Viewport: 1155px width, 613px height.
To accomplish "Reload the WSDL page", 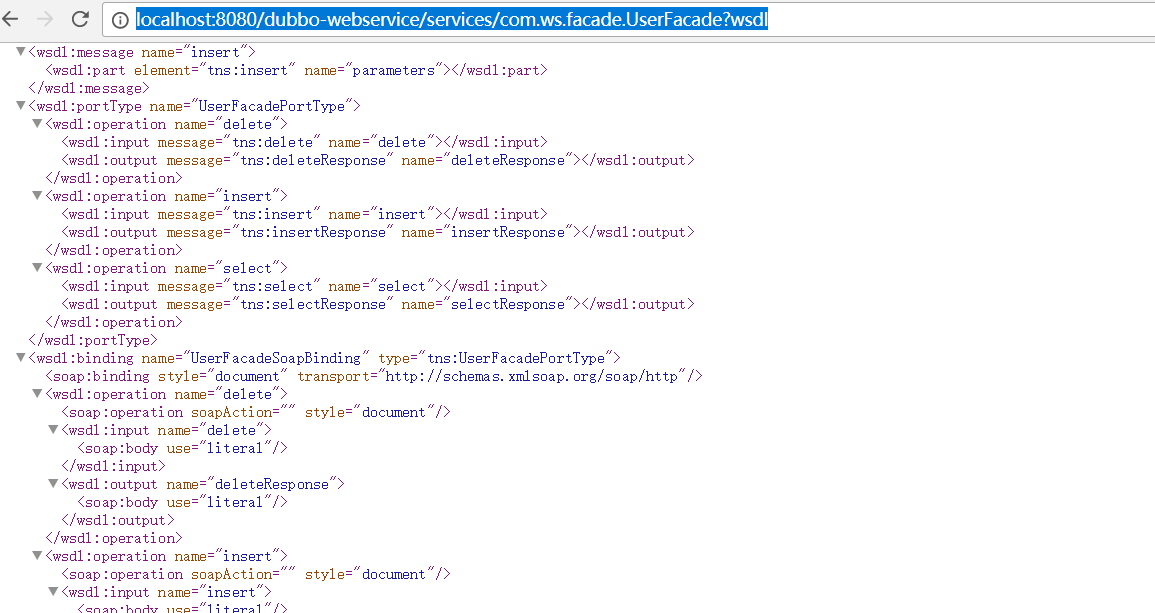I will click(80, 19).
